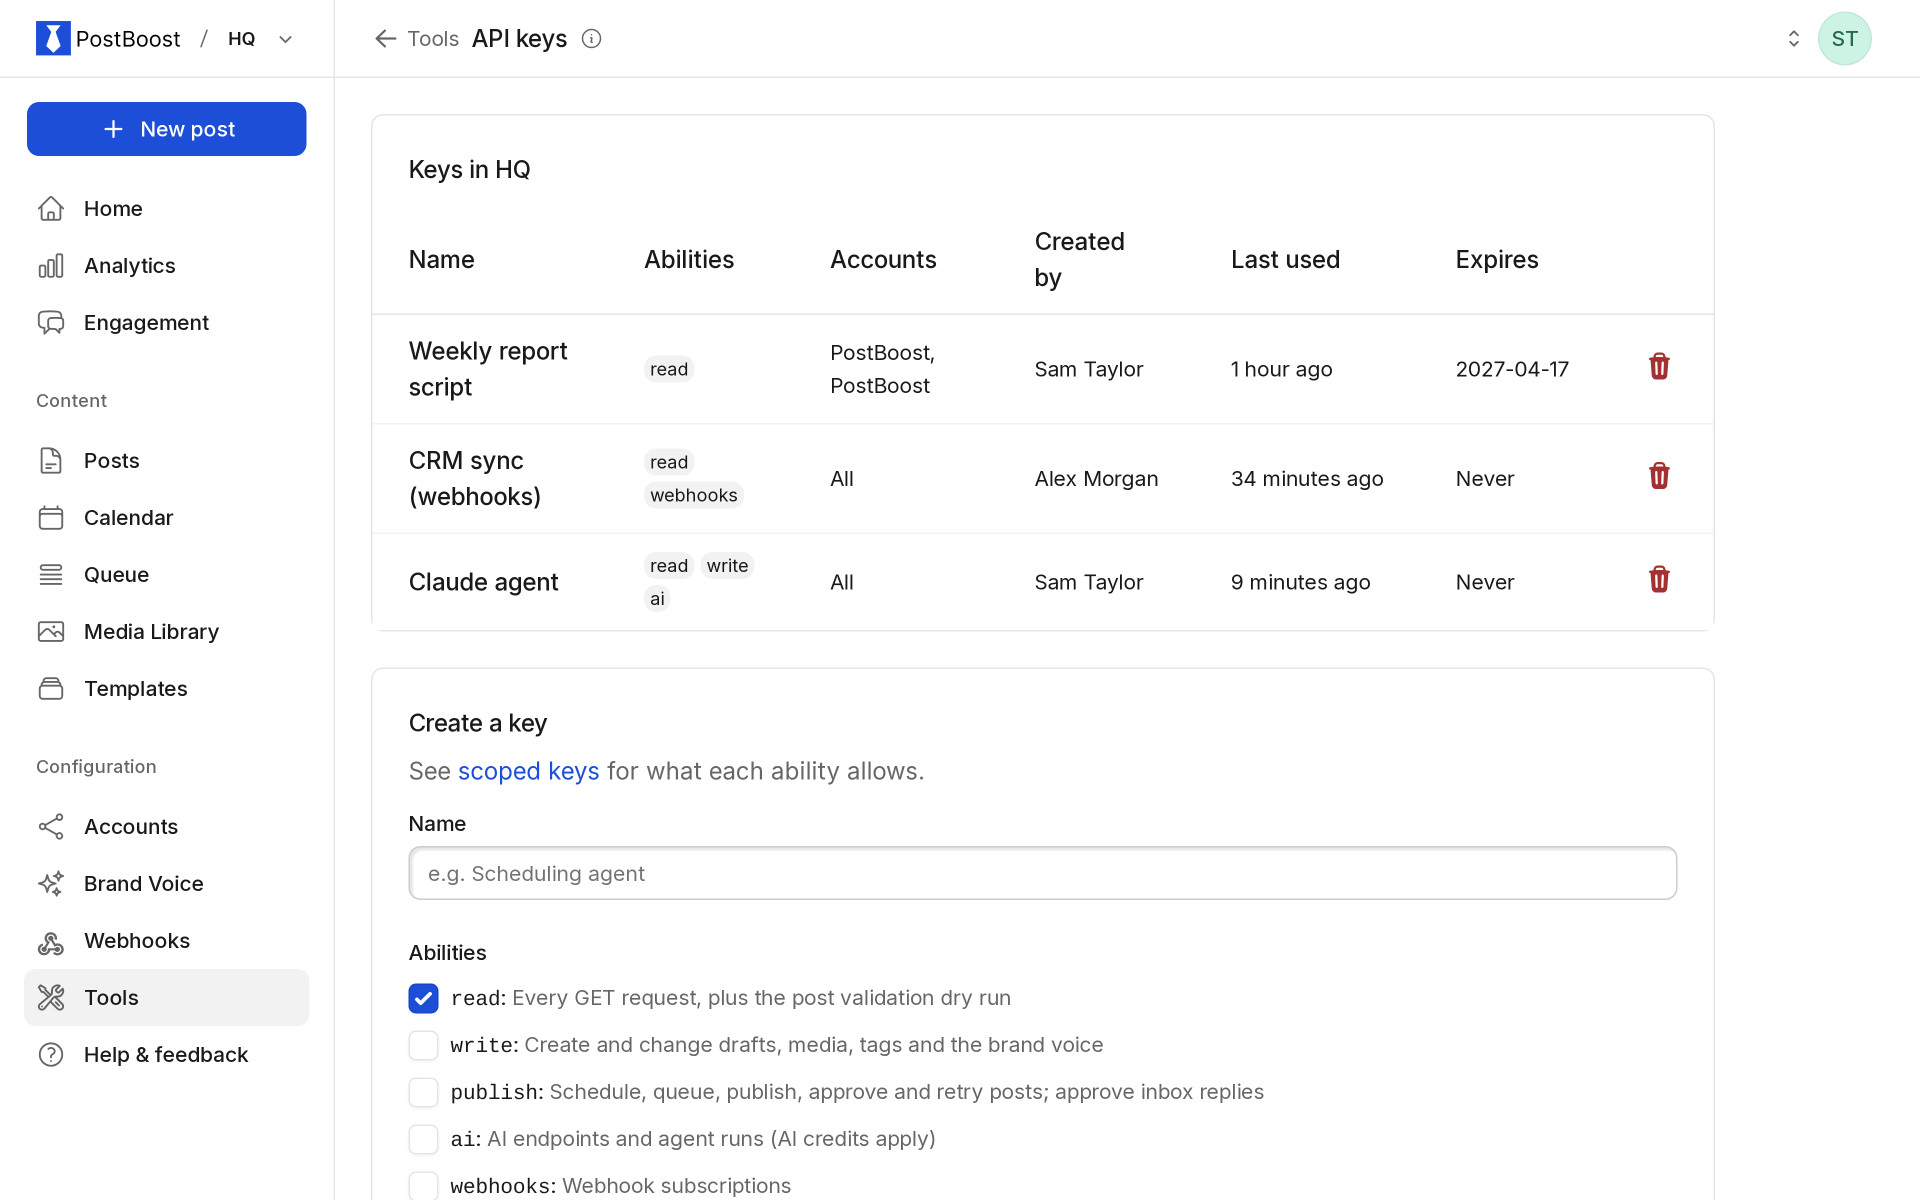Click the Weekly report script name
The height and width of the screenshot is (1200, 1920).
[x=488, y=369]
